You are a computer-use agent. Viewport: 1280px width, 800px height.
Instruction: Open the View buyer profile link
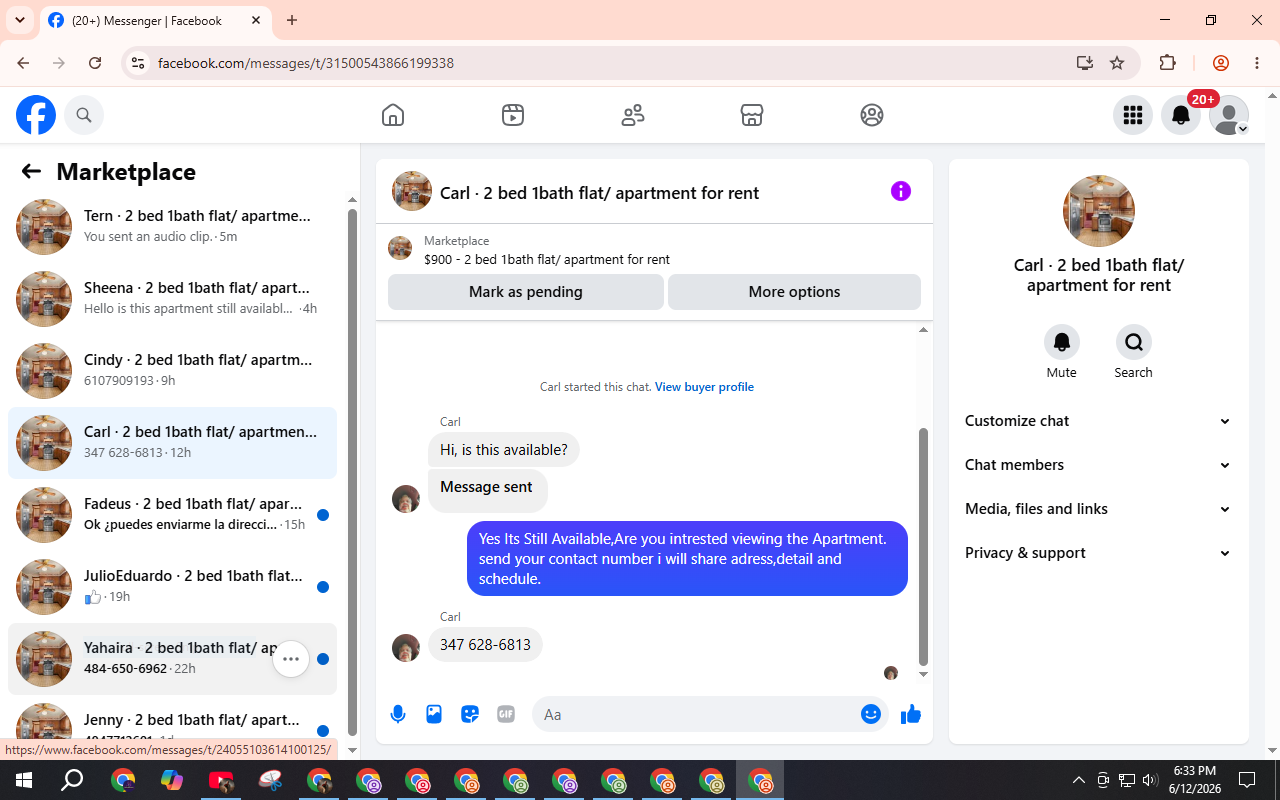(x=704, y=387)
